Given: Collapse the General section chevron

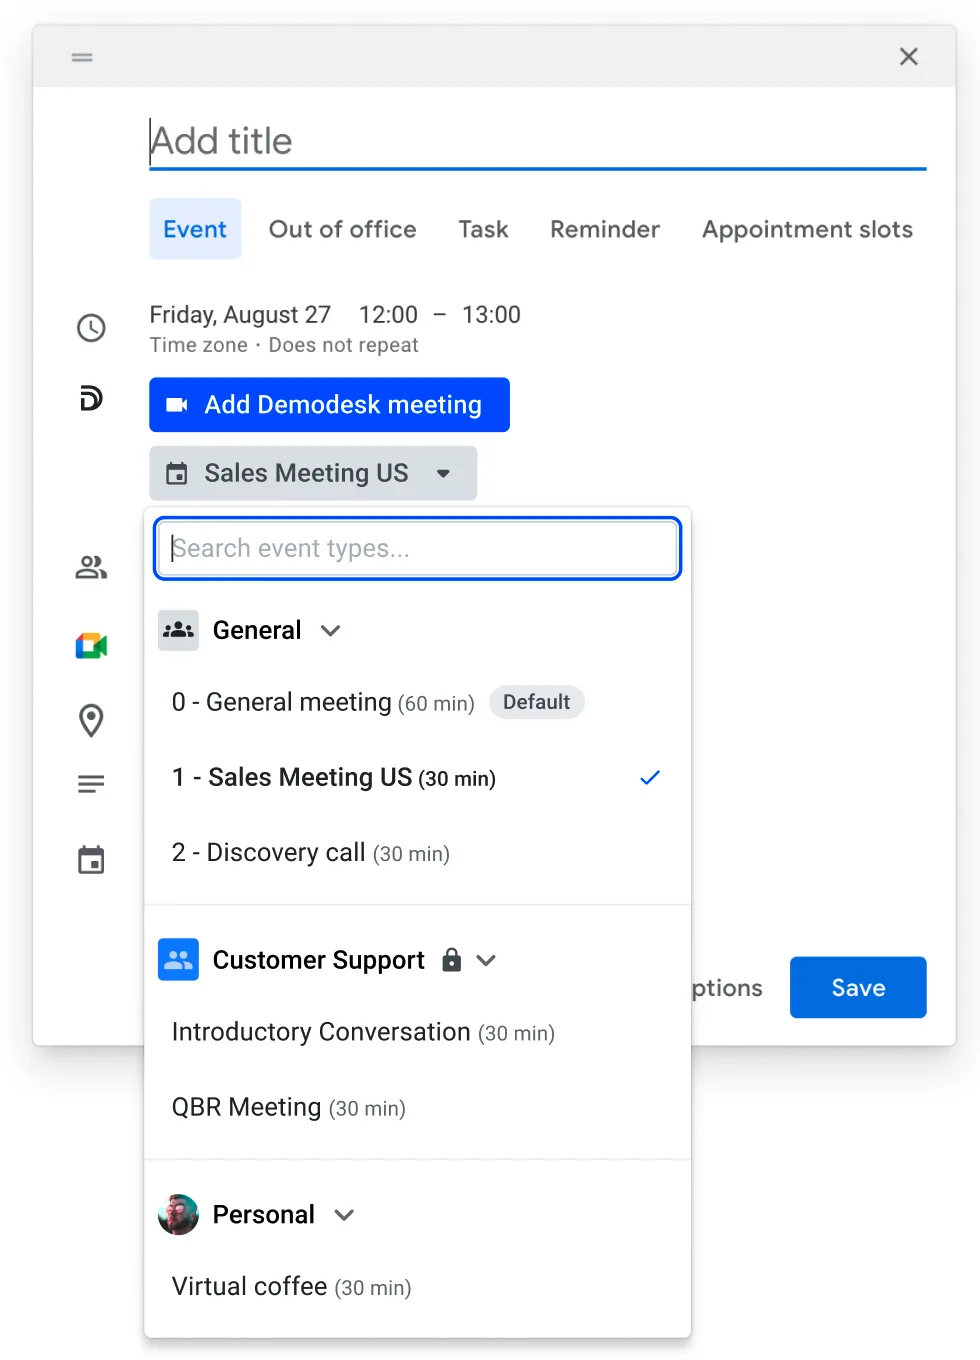Looking at the screenshot, I should (331, 630).
